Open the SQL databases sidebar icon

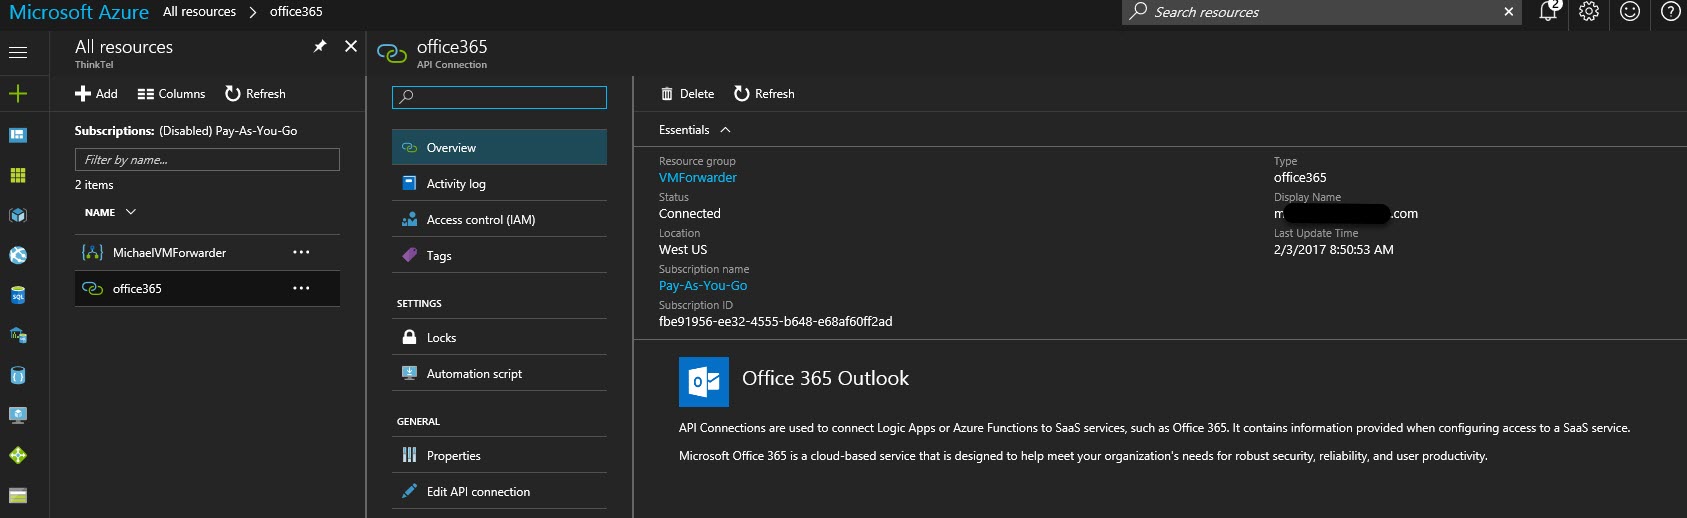click(18, 295)
